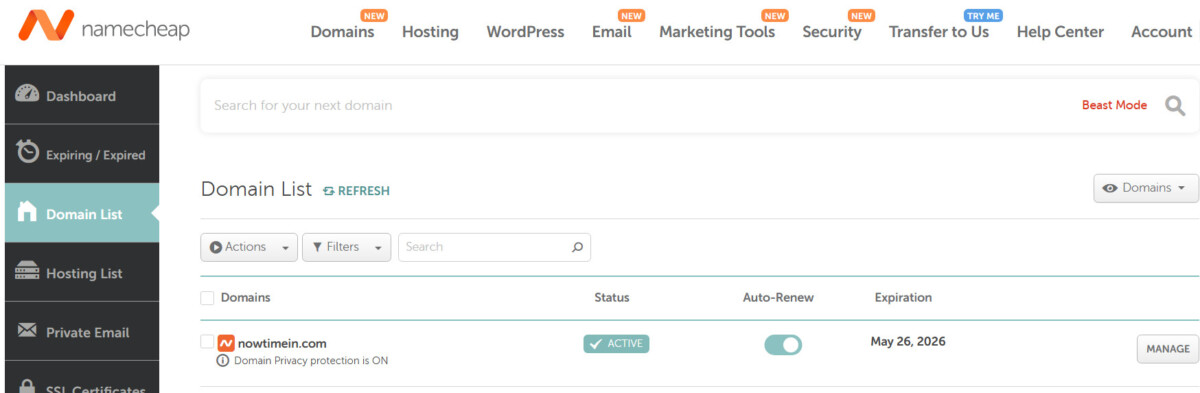Screen dimensions: 1200x393
Task: Click the info icon beside Domain Privacy
Action: tap(223, 361)
